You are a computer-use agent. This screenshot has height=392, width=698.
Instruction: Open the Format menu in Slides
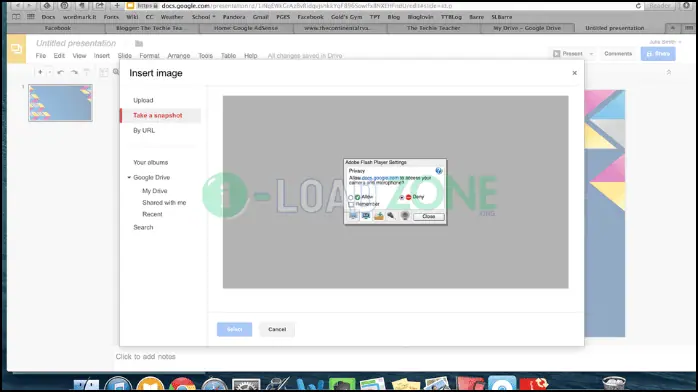click(x=149, y=56)
